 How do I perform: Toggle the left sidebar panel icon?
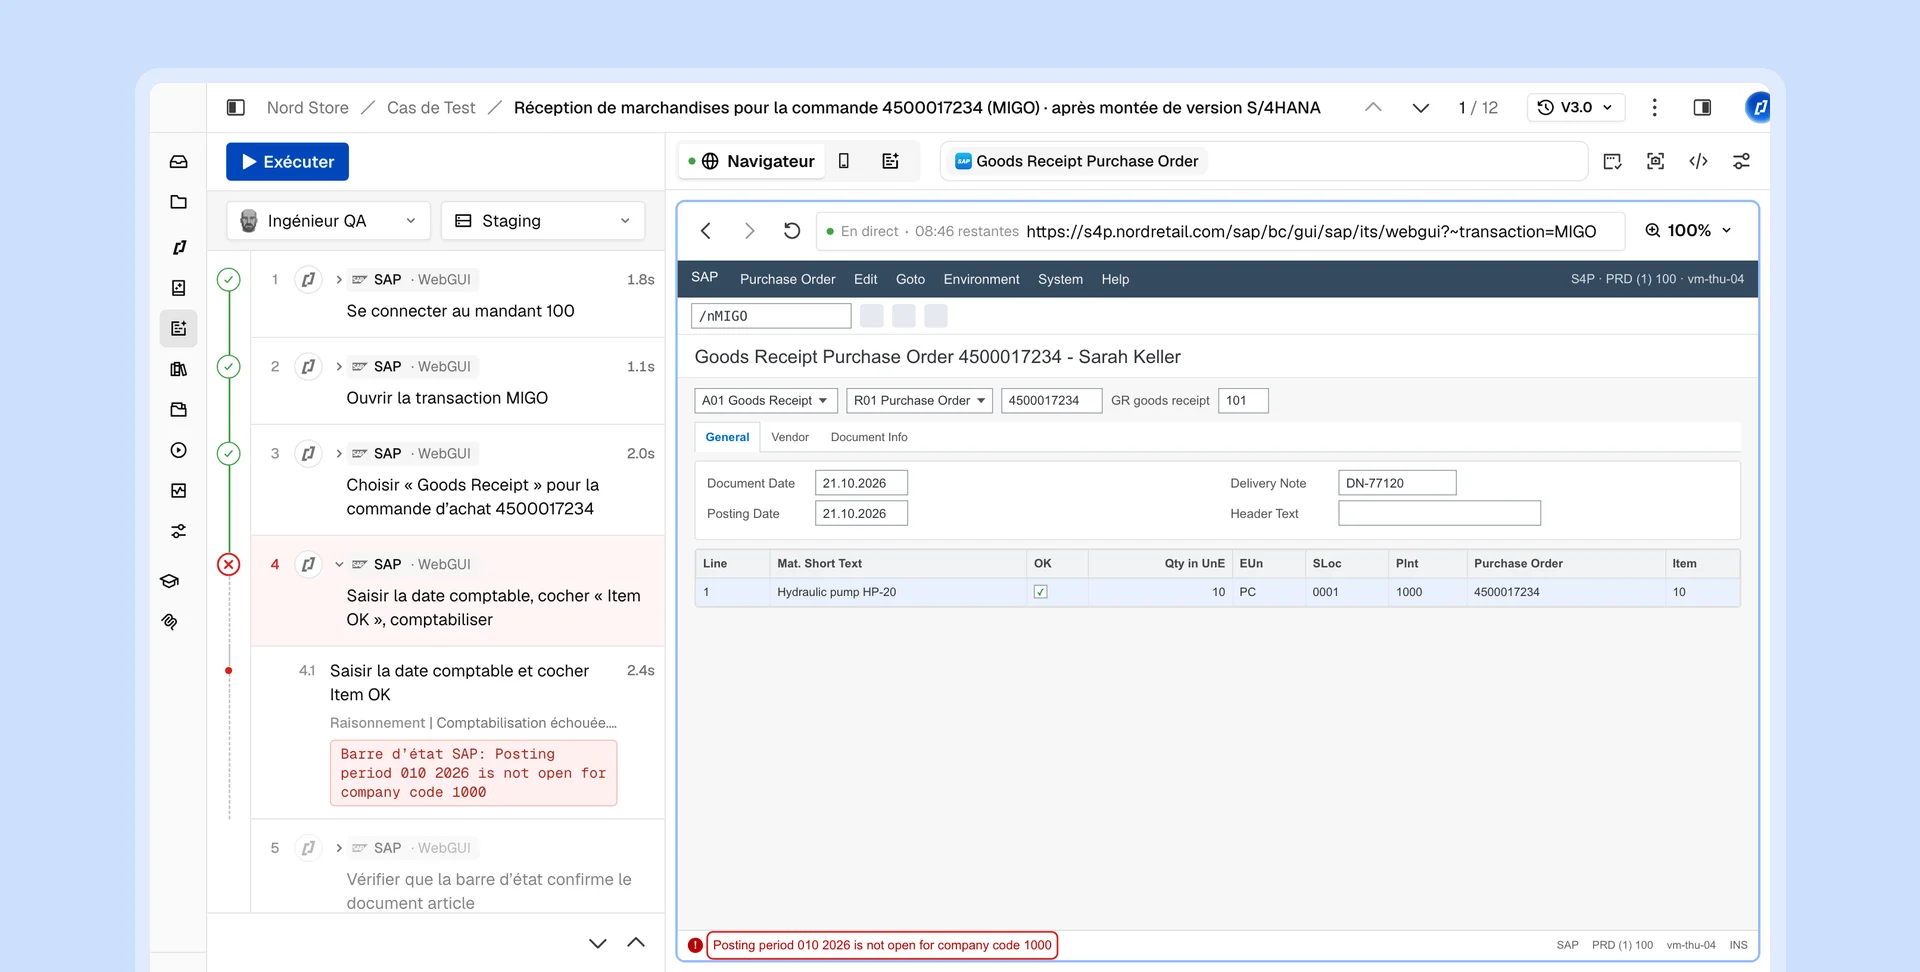(236, 108)
